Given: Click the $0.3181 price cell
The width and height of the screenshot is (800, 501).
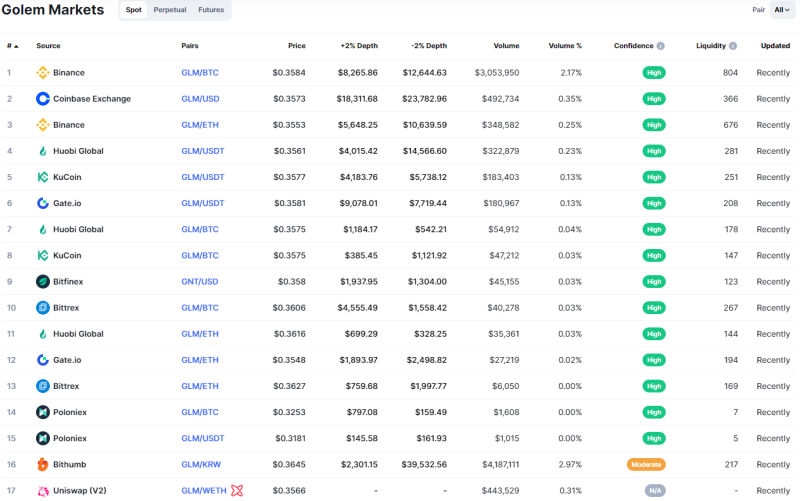Looking at the screenshot, I should point(290,438).
